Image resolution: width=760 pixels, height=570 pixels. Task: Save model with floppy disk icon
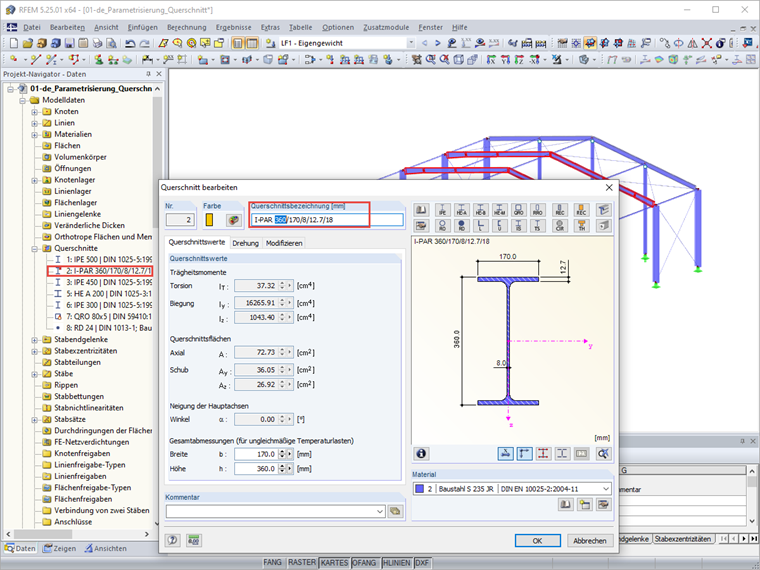tap(69, 43)
